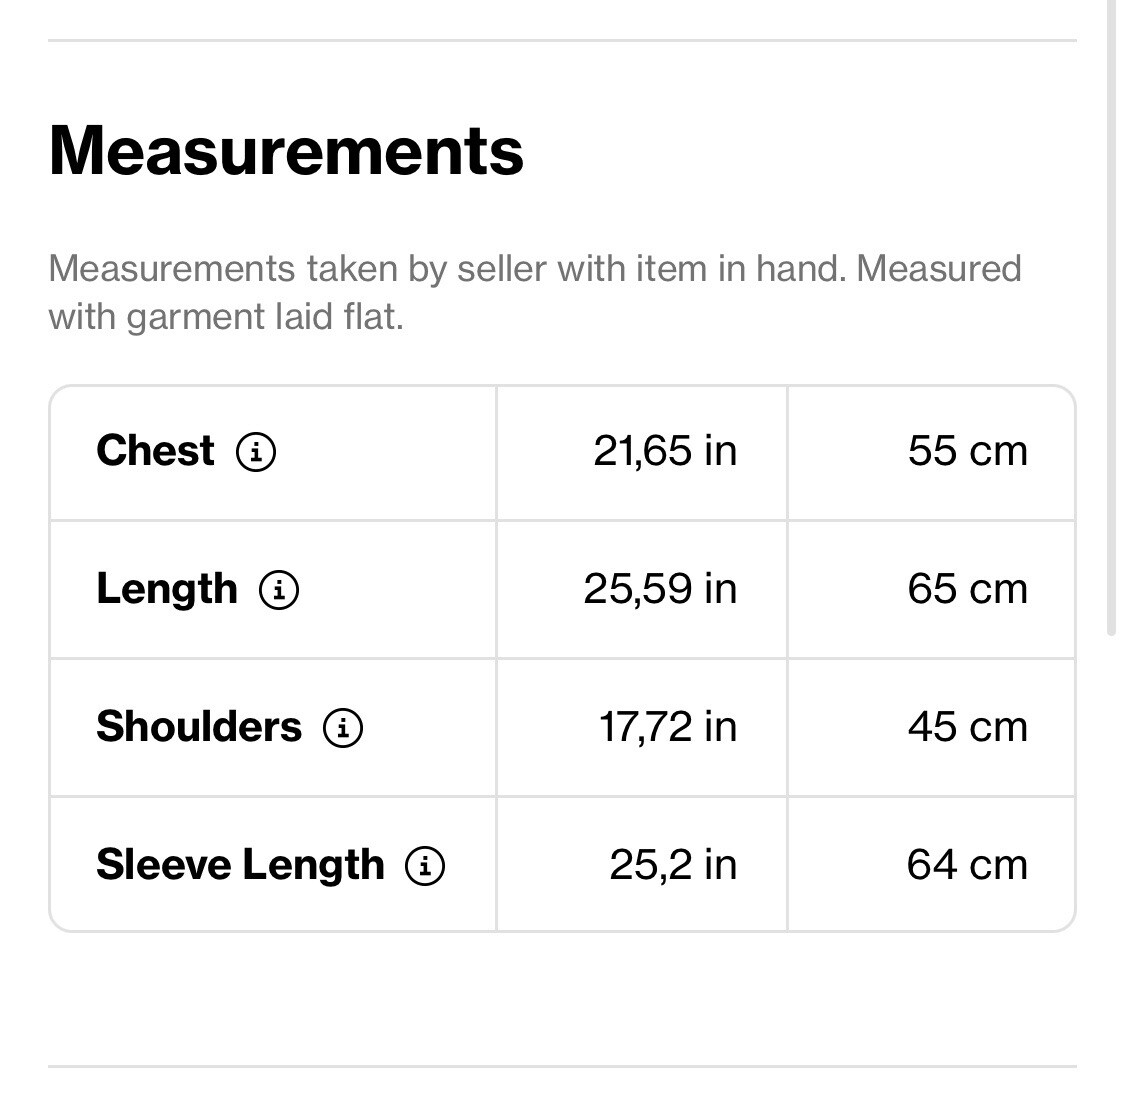Click the "with garment laid flat" text line
This screenshot has height=1104, width=1125.
click(226, 317)
